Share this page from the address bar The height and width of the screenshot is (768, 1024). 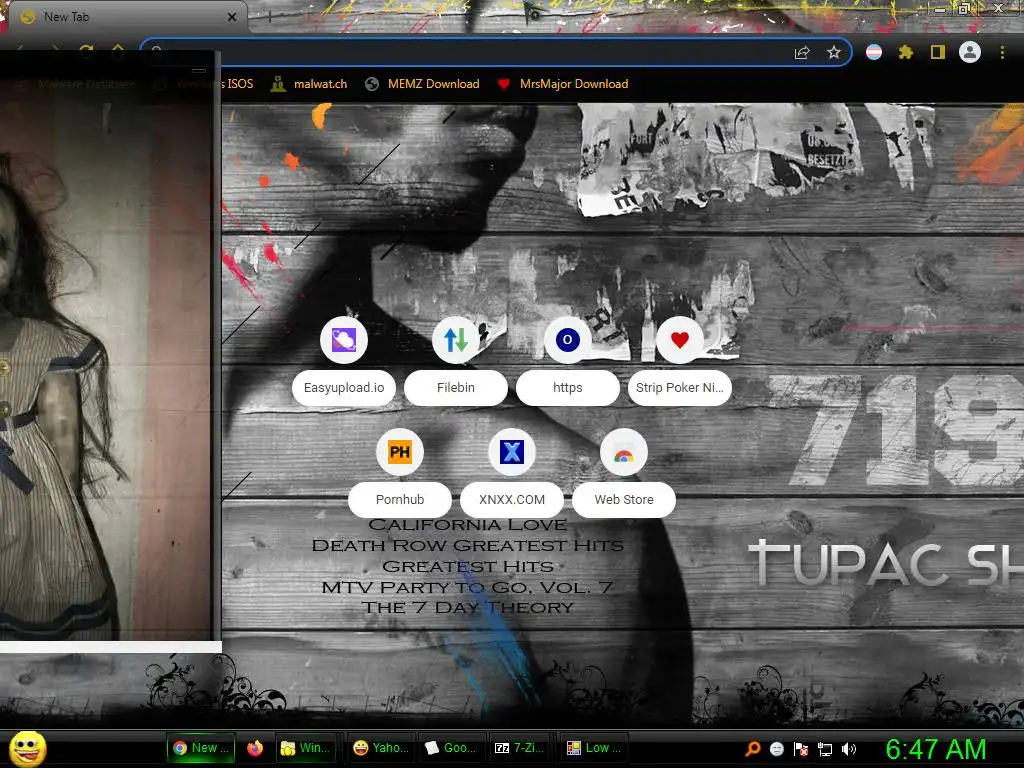tap(803, 52)
